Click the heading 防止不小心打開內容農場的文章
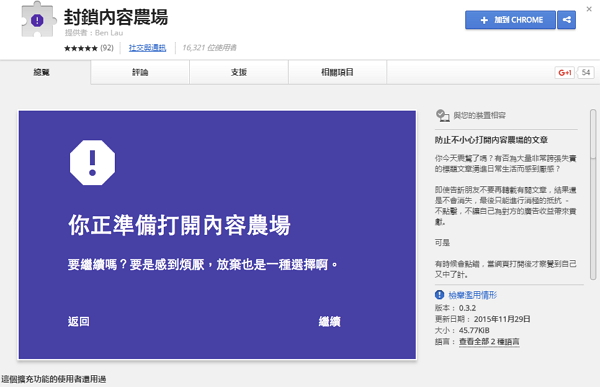This screenshot has width=600, height=387. 491,140
